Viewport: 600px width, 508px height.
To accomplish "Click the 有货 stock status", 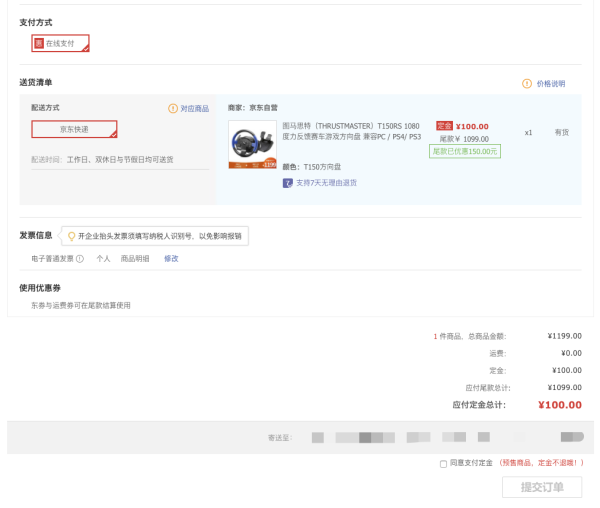I will coord(562,132).
